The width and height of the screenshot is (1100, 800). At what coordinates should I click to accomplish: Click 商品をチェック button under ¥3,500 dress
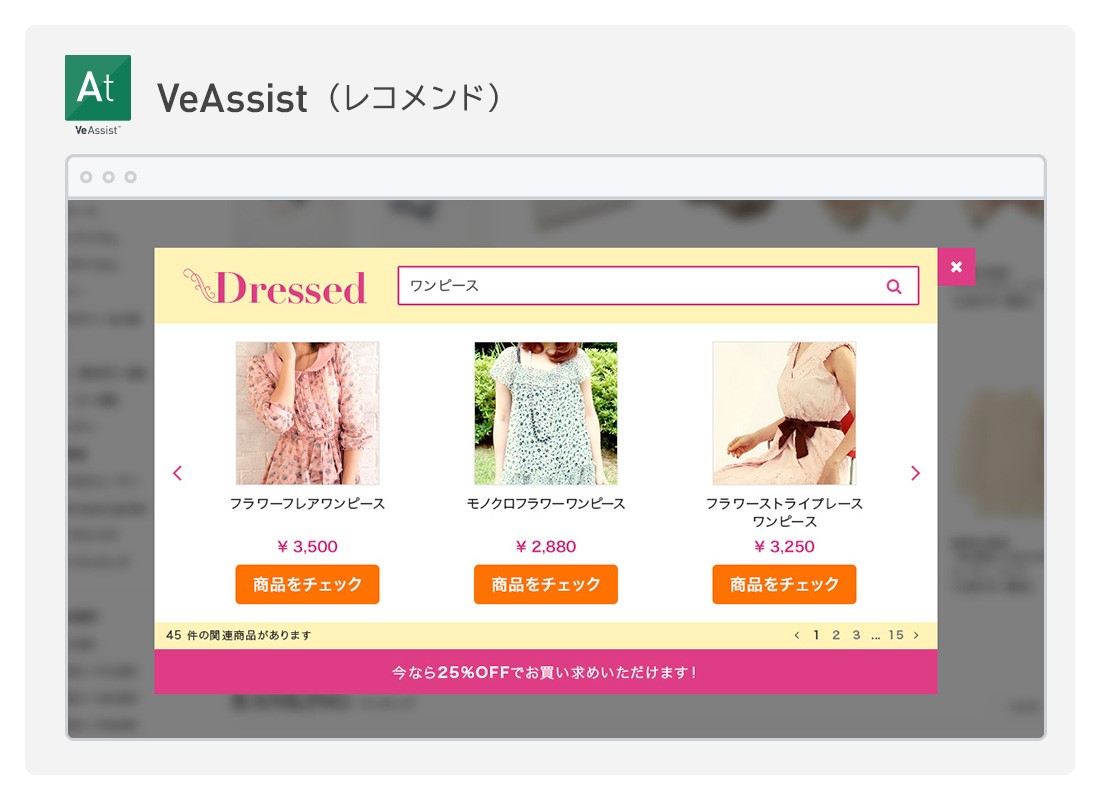(307, 584)
